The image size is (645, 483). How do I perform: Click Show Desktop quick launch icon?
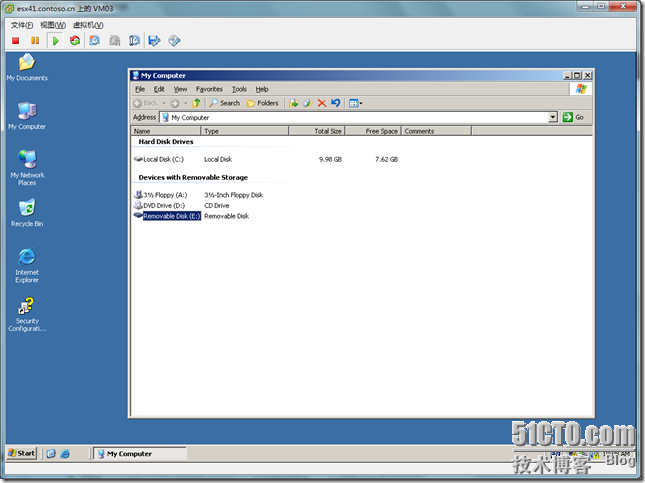pyautogui.click(x=51, y=454)
